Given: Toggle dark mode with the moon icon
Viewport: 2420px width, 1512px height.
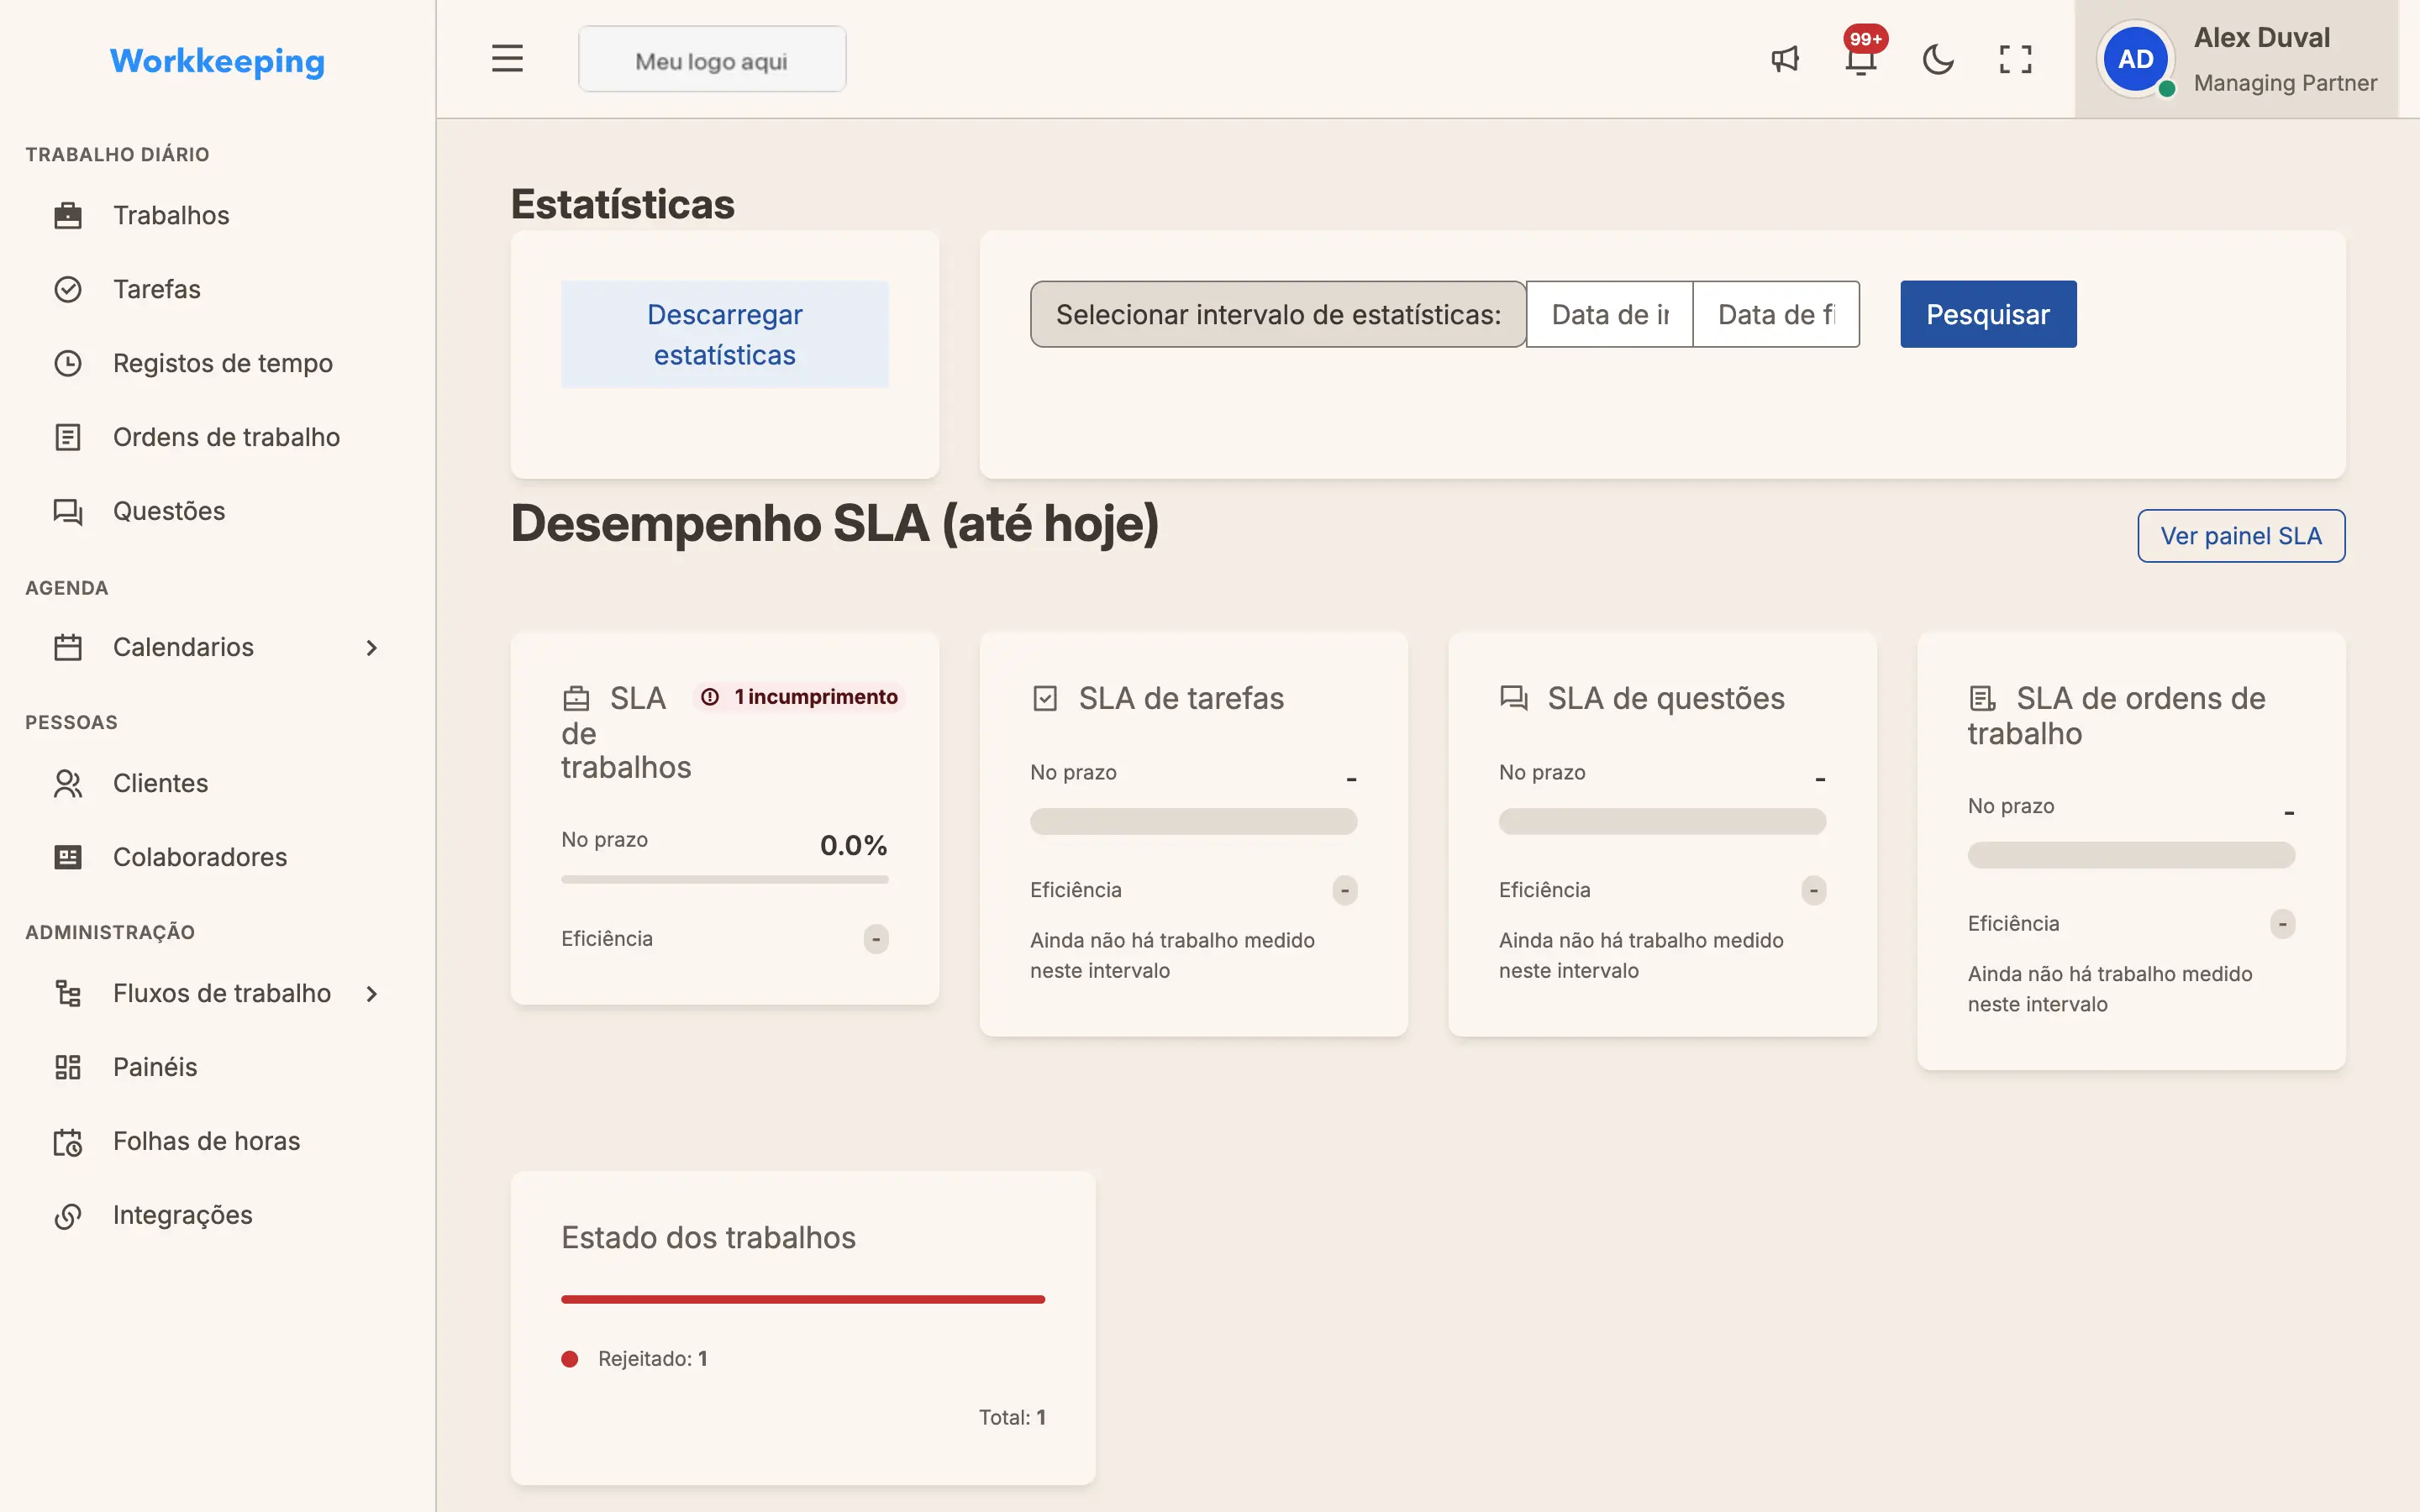Looking at the screenshot, I should click(x=1938, y=59).
